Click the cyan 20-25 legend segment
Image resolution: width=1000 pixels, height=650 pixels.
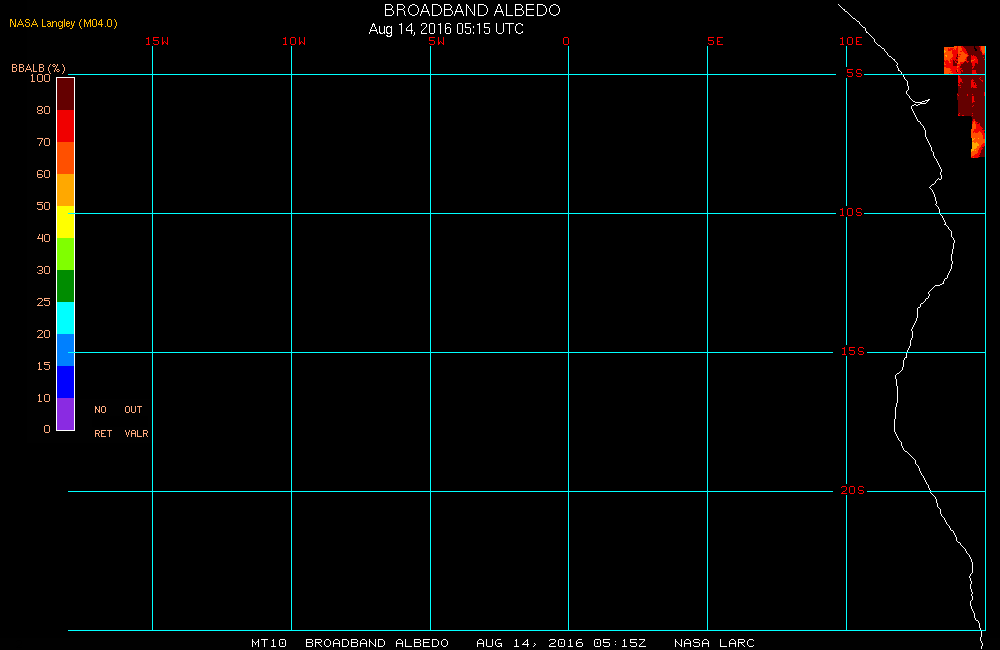click(66, 318)
